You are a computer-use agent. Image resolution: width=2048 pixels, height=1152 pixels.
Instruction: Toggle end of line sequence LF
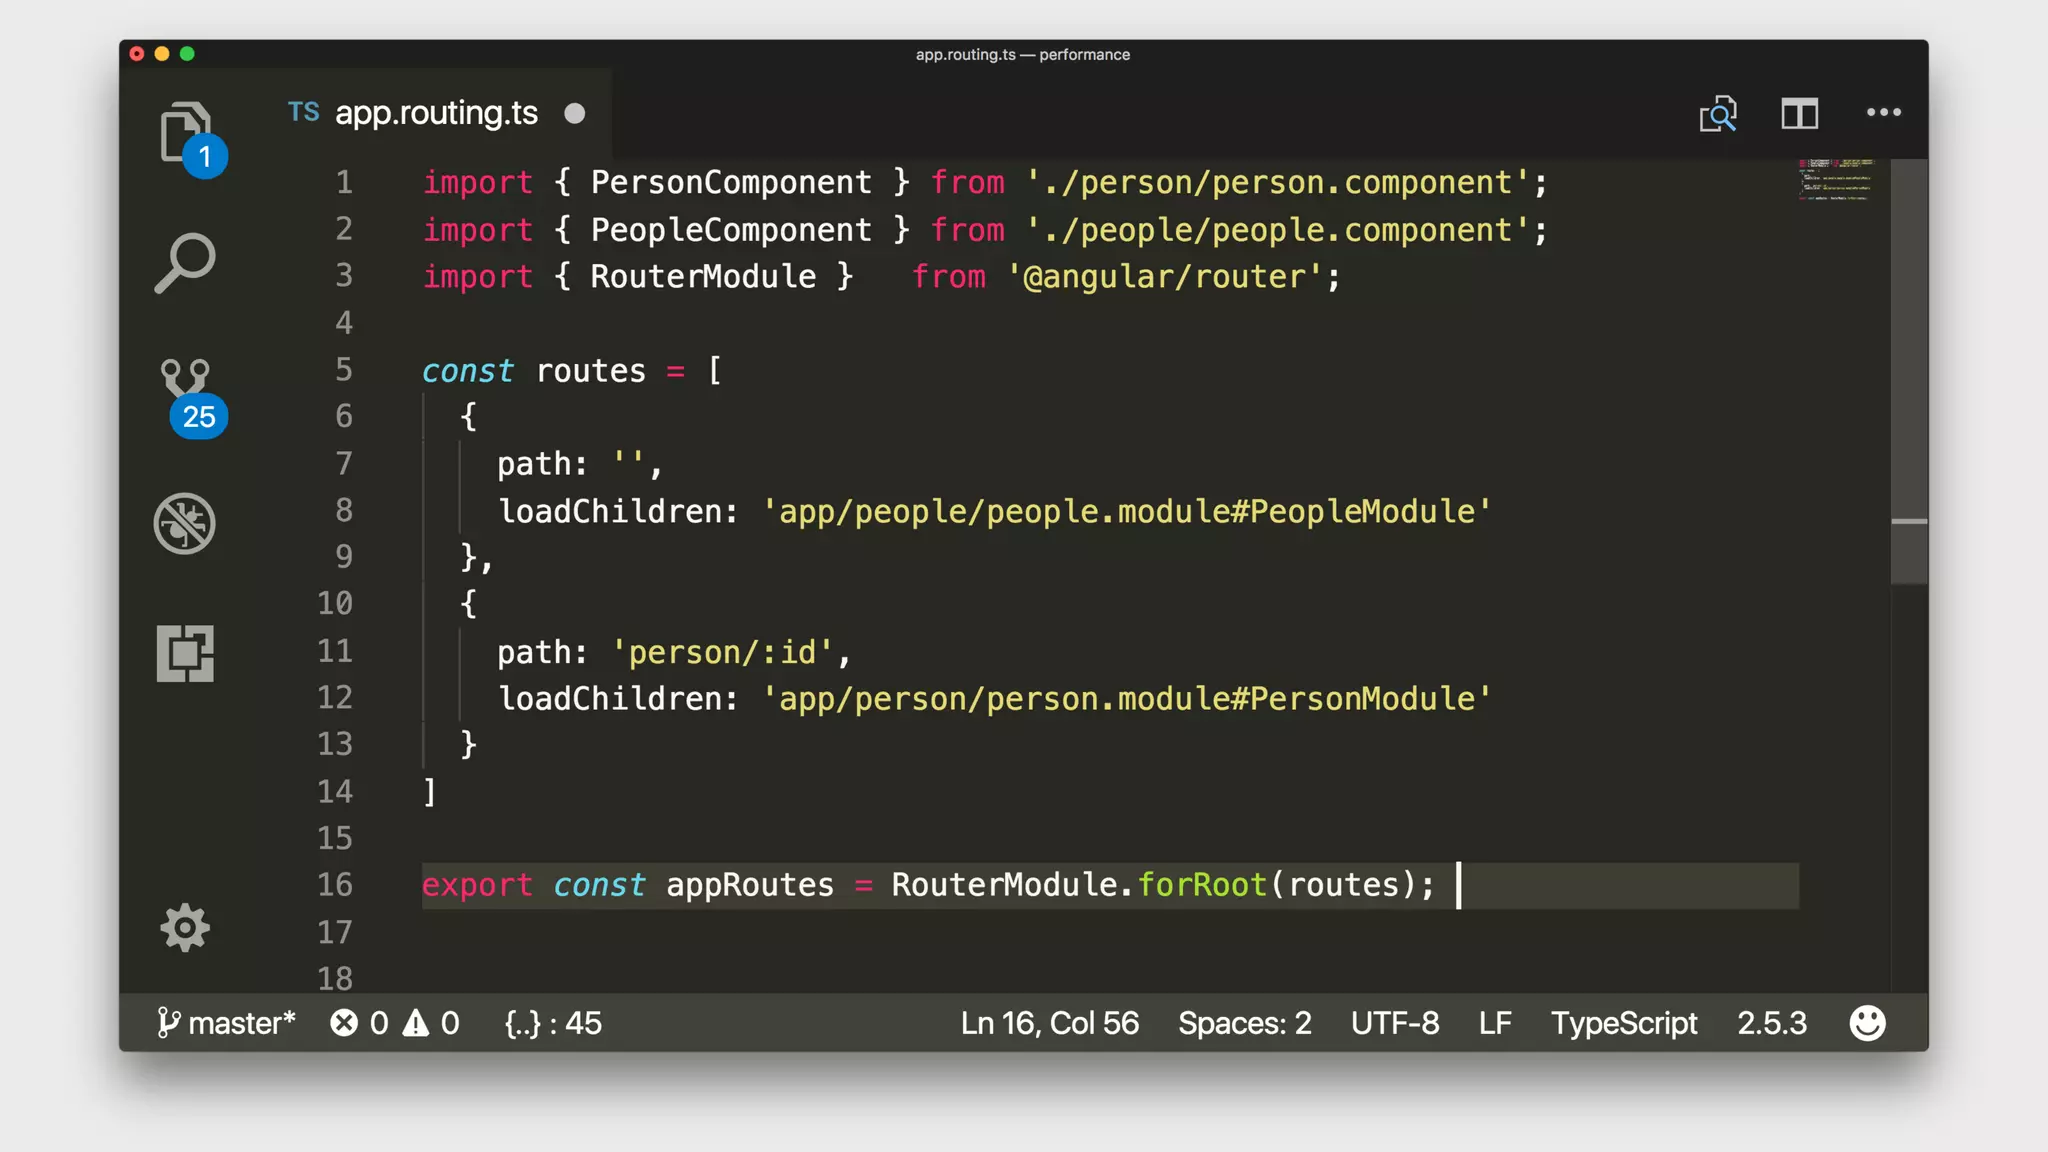tap(1494, 1023)
